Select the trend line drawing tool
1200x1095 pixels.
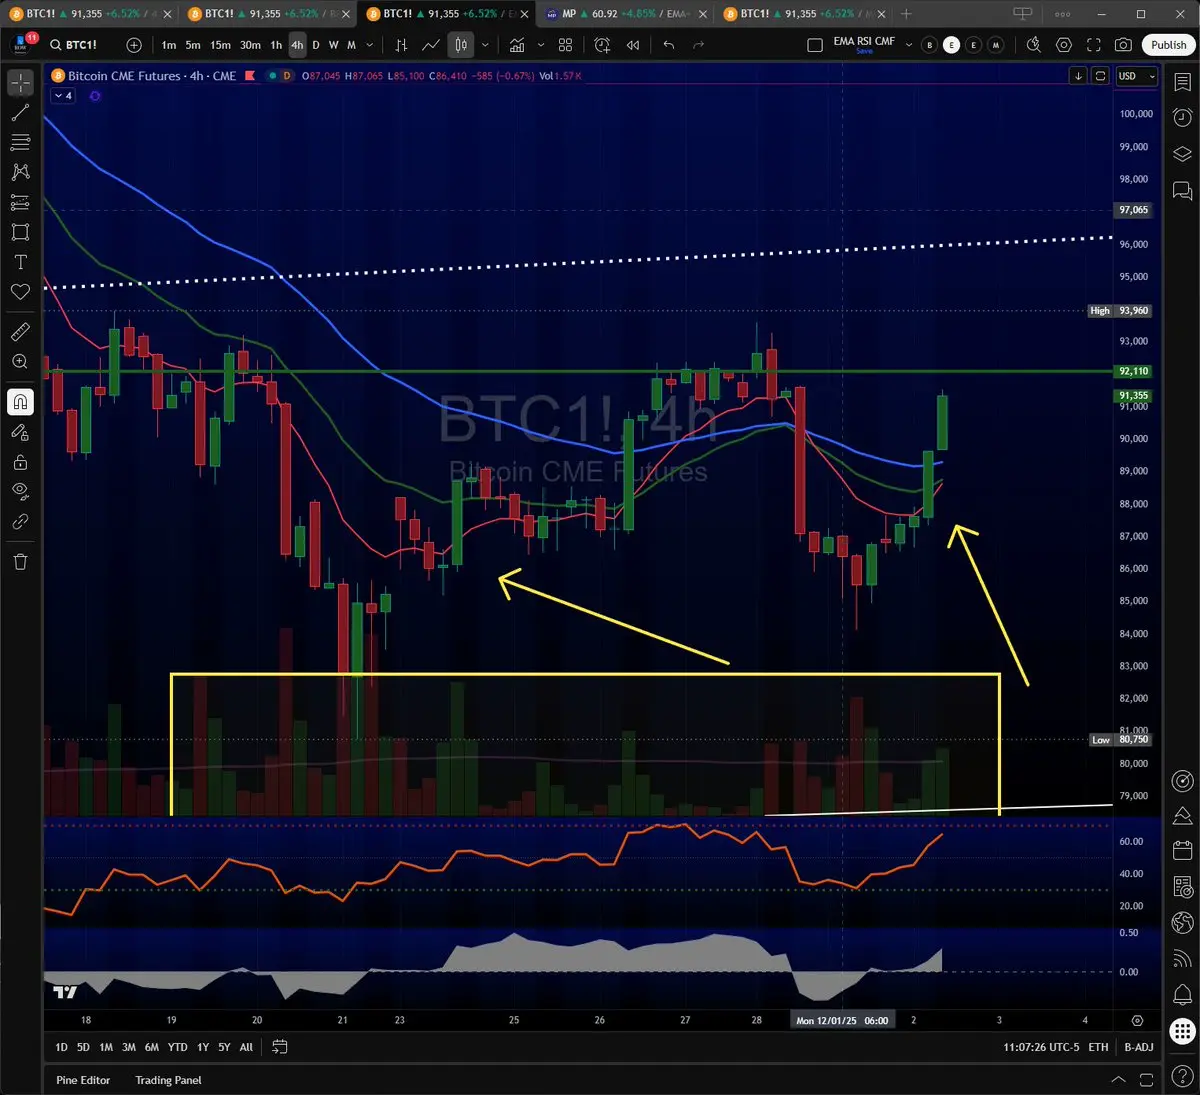tap(20, 113)
